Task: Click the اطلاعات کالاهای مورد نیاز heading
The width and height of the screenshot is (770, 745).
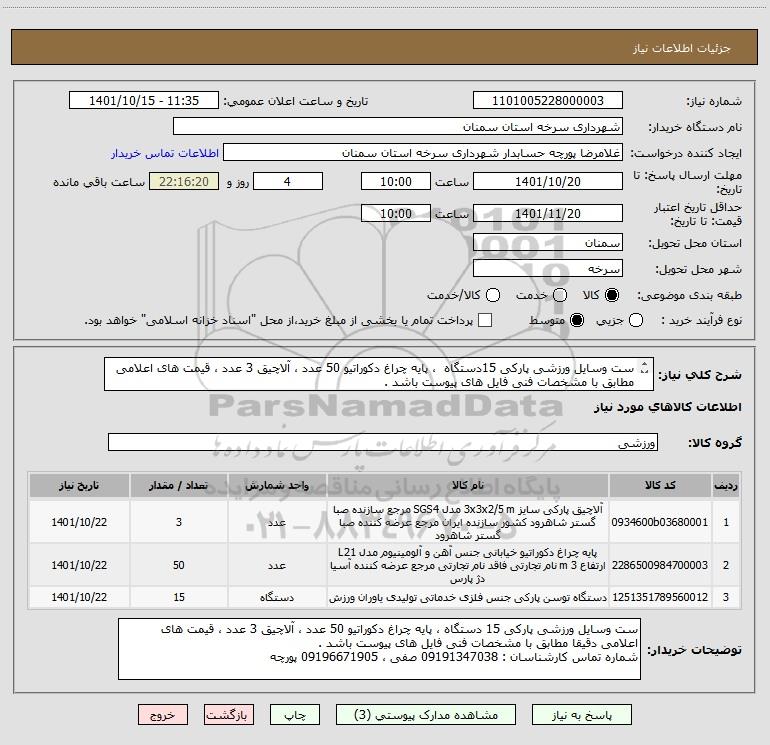Action: point(668,407)
